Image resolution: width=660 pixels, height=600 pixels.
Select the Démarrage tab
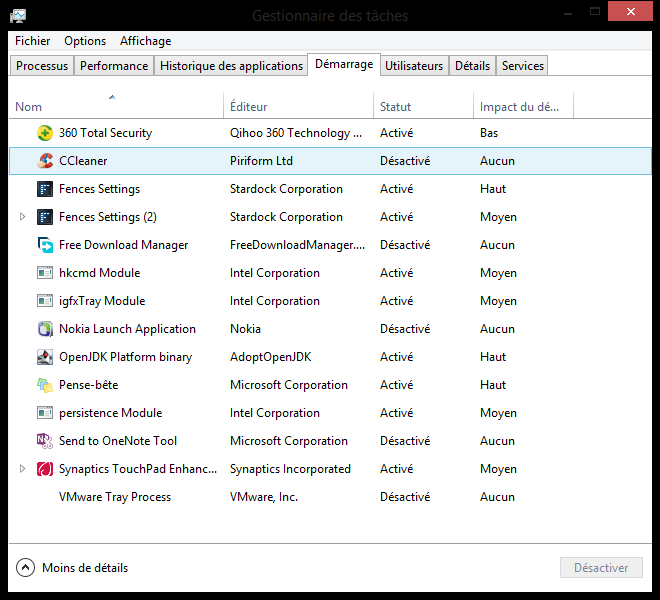click(344, 64)
